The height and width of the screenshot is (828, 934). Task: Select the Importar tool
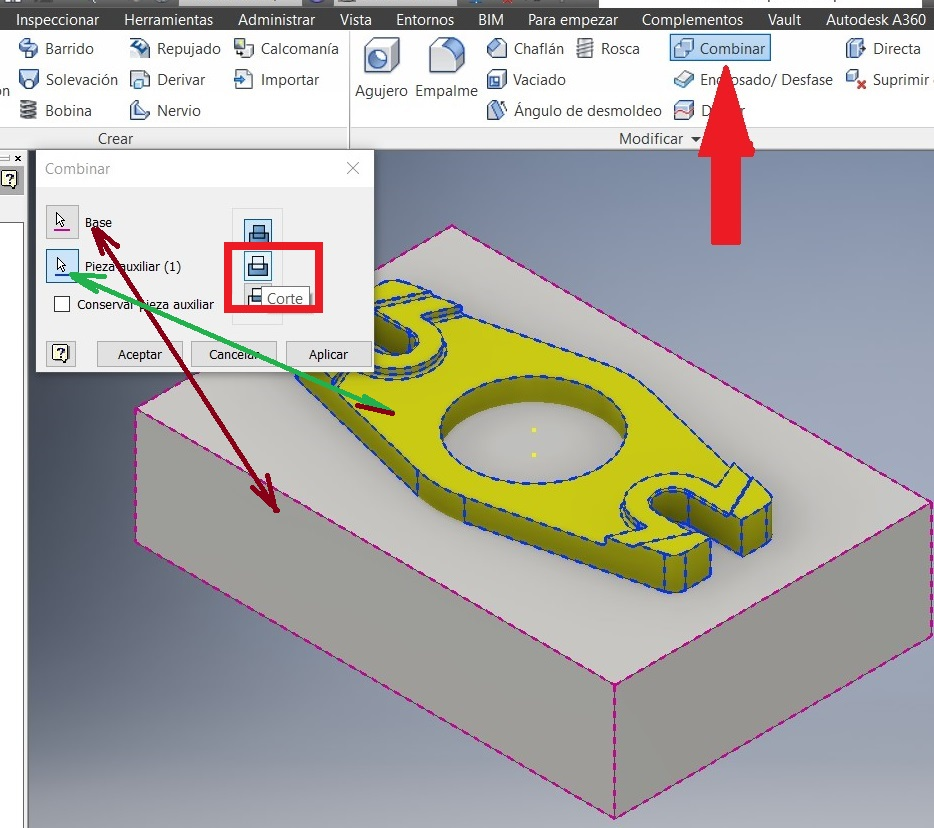(x=276, y=79)
